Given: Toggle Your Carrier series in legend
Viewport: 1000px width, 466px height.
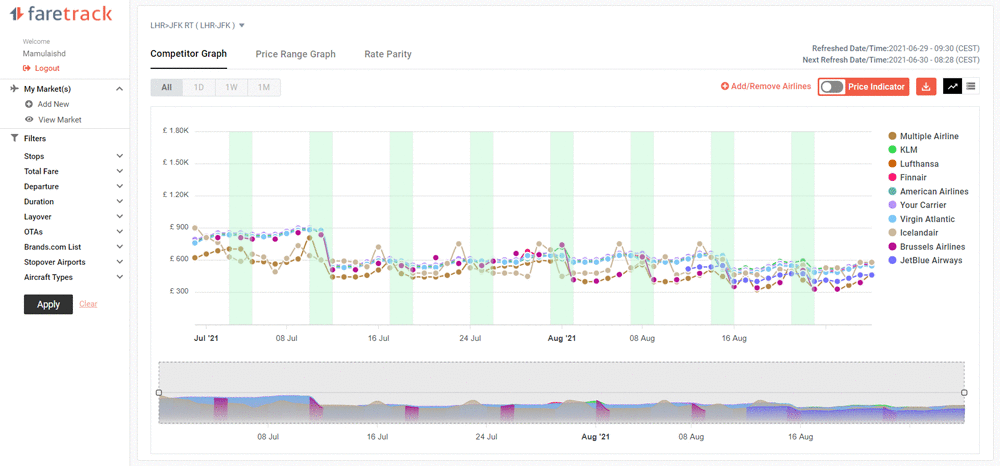Looking at the screenshot, I should point(917,205).
